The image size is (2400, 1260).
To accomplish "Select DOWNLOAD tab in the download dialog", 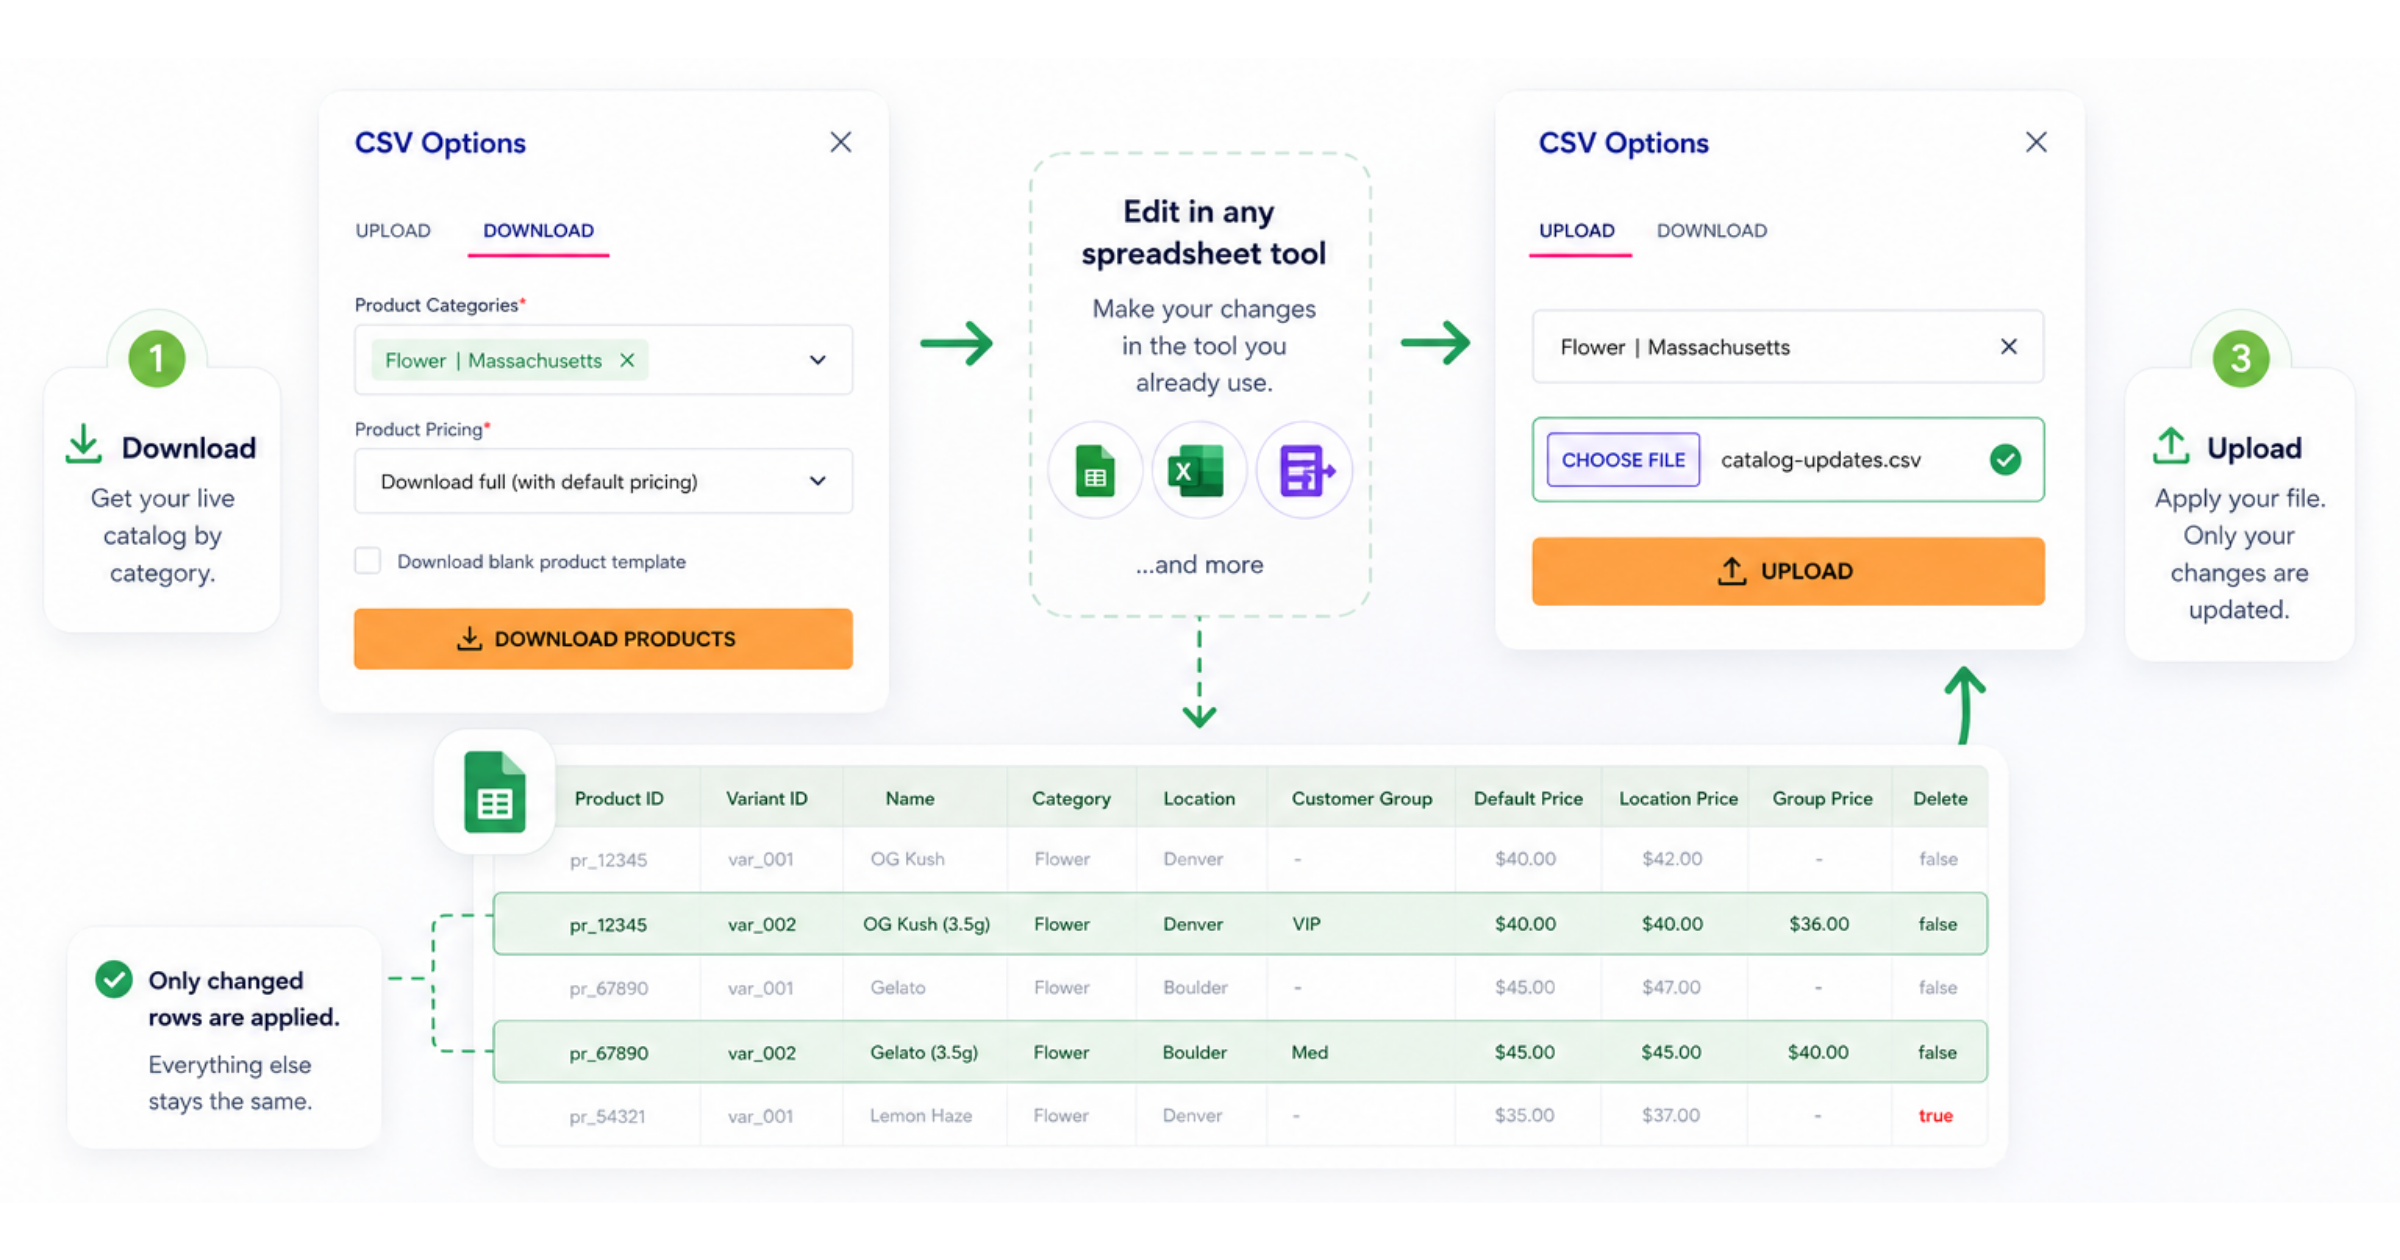I will pos(538,230).
